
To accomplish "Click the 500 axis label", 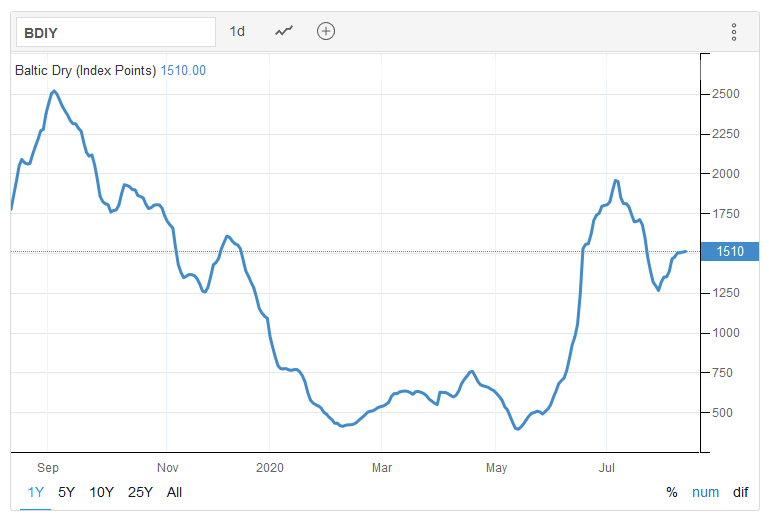I will [x=722, y=413].
